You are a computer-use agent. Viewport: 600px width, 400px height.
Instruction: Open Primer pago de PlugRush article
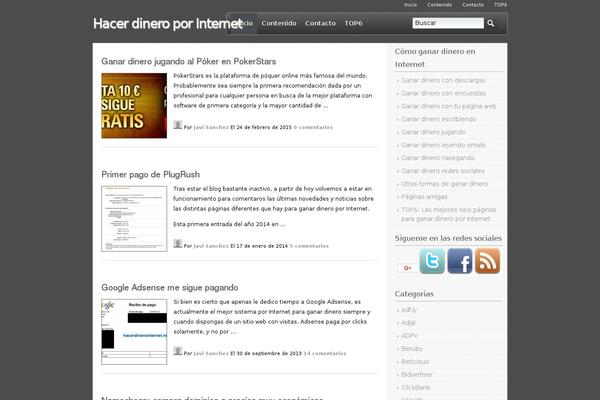pyautogui.click(x=150, y=174)
